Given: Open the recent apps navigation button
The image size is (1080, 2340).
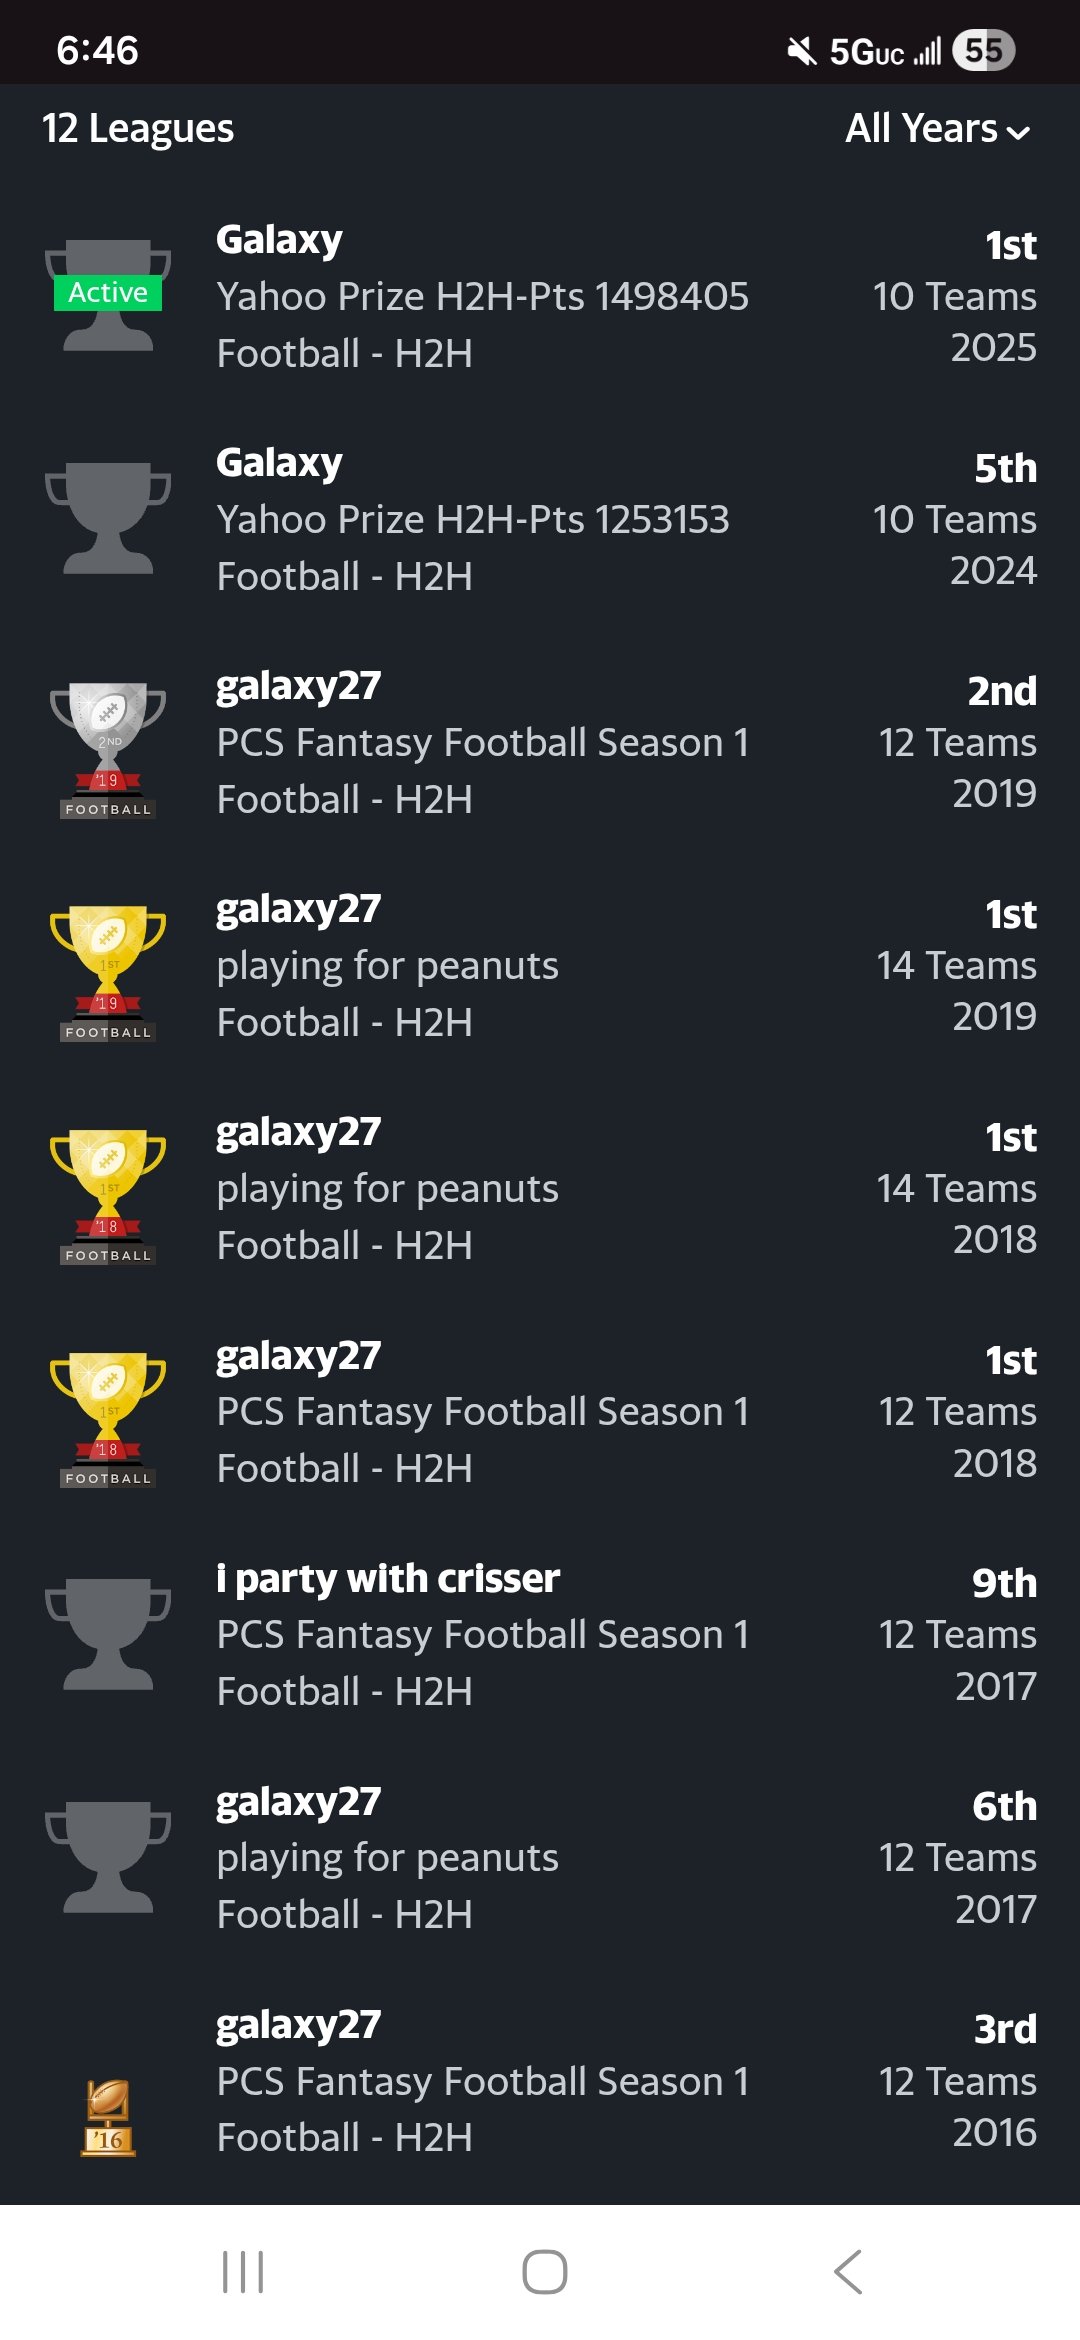Looking at the screenshot, I should pyautogui.click(x=243, y=2272).
